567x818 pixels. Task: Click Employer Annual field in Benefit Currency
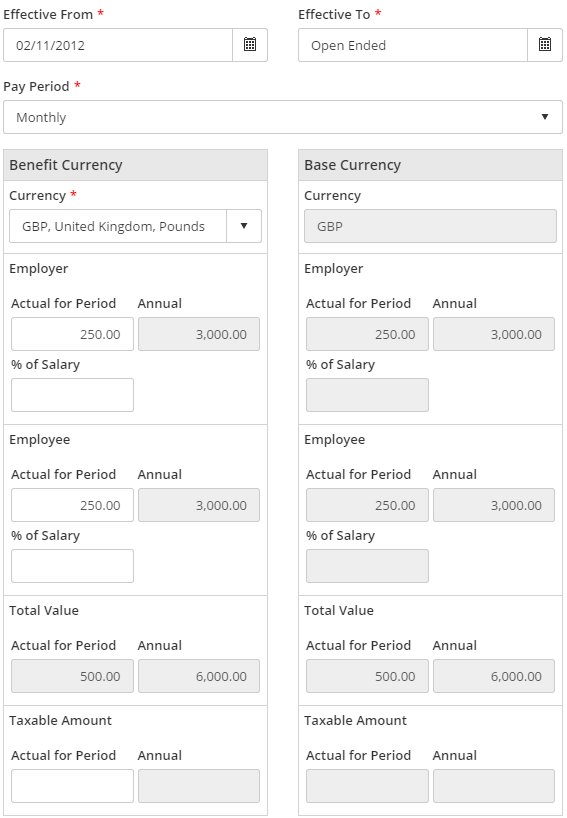coord(199,334)
